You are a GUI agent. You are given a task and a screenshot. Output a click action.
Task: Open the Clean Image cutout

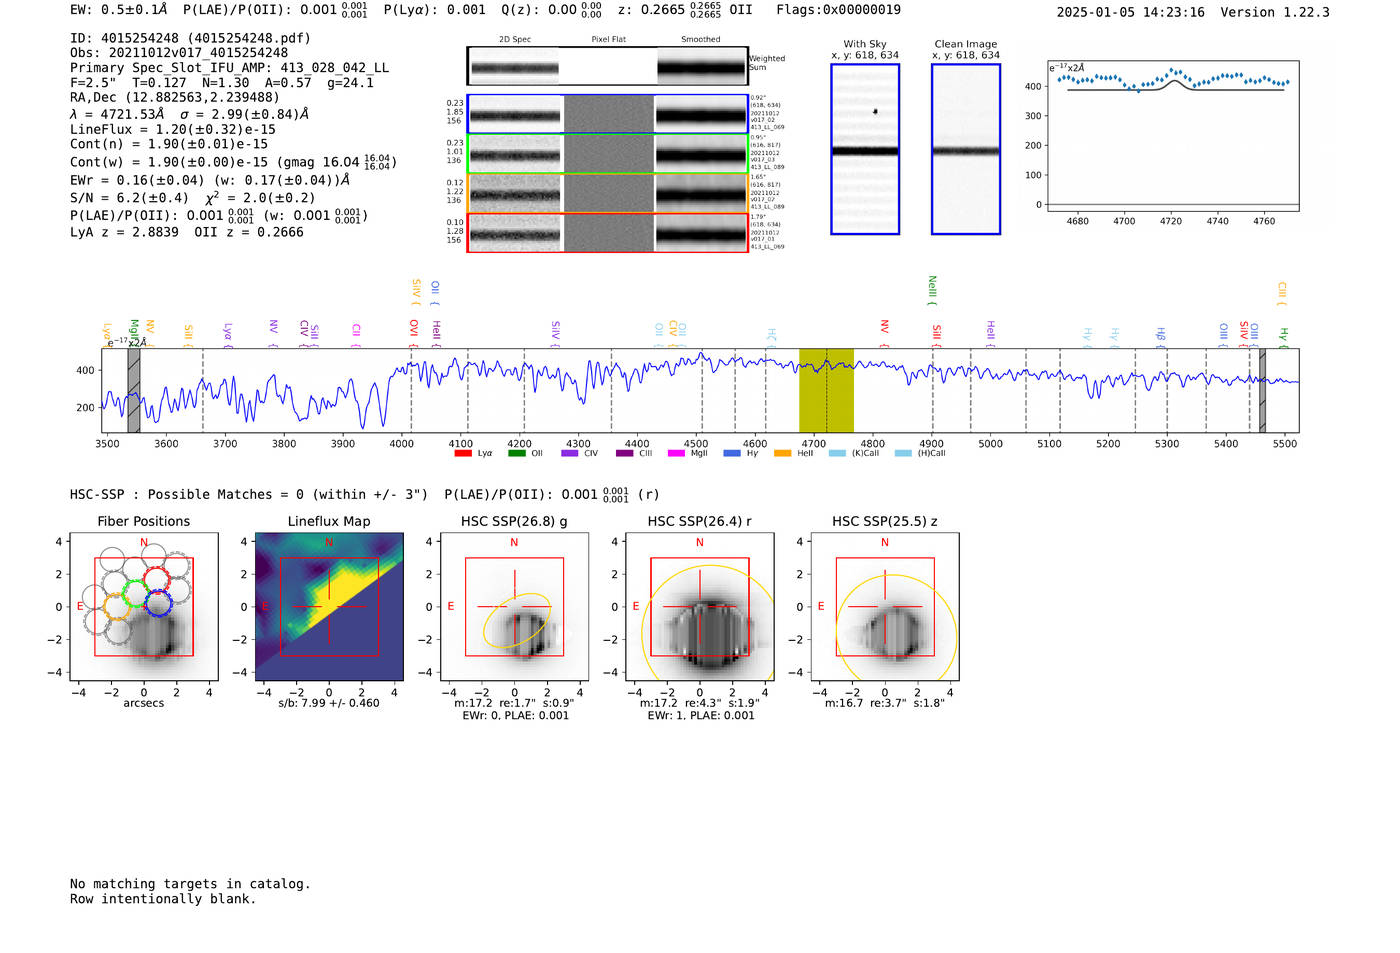pos(966,149)
